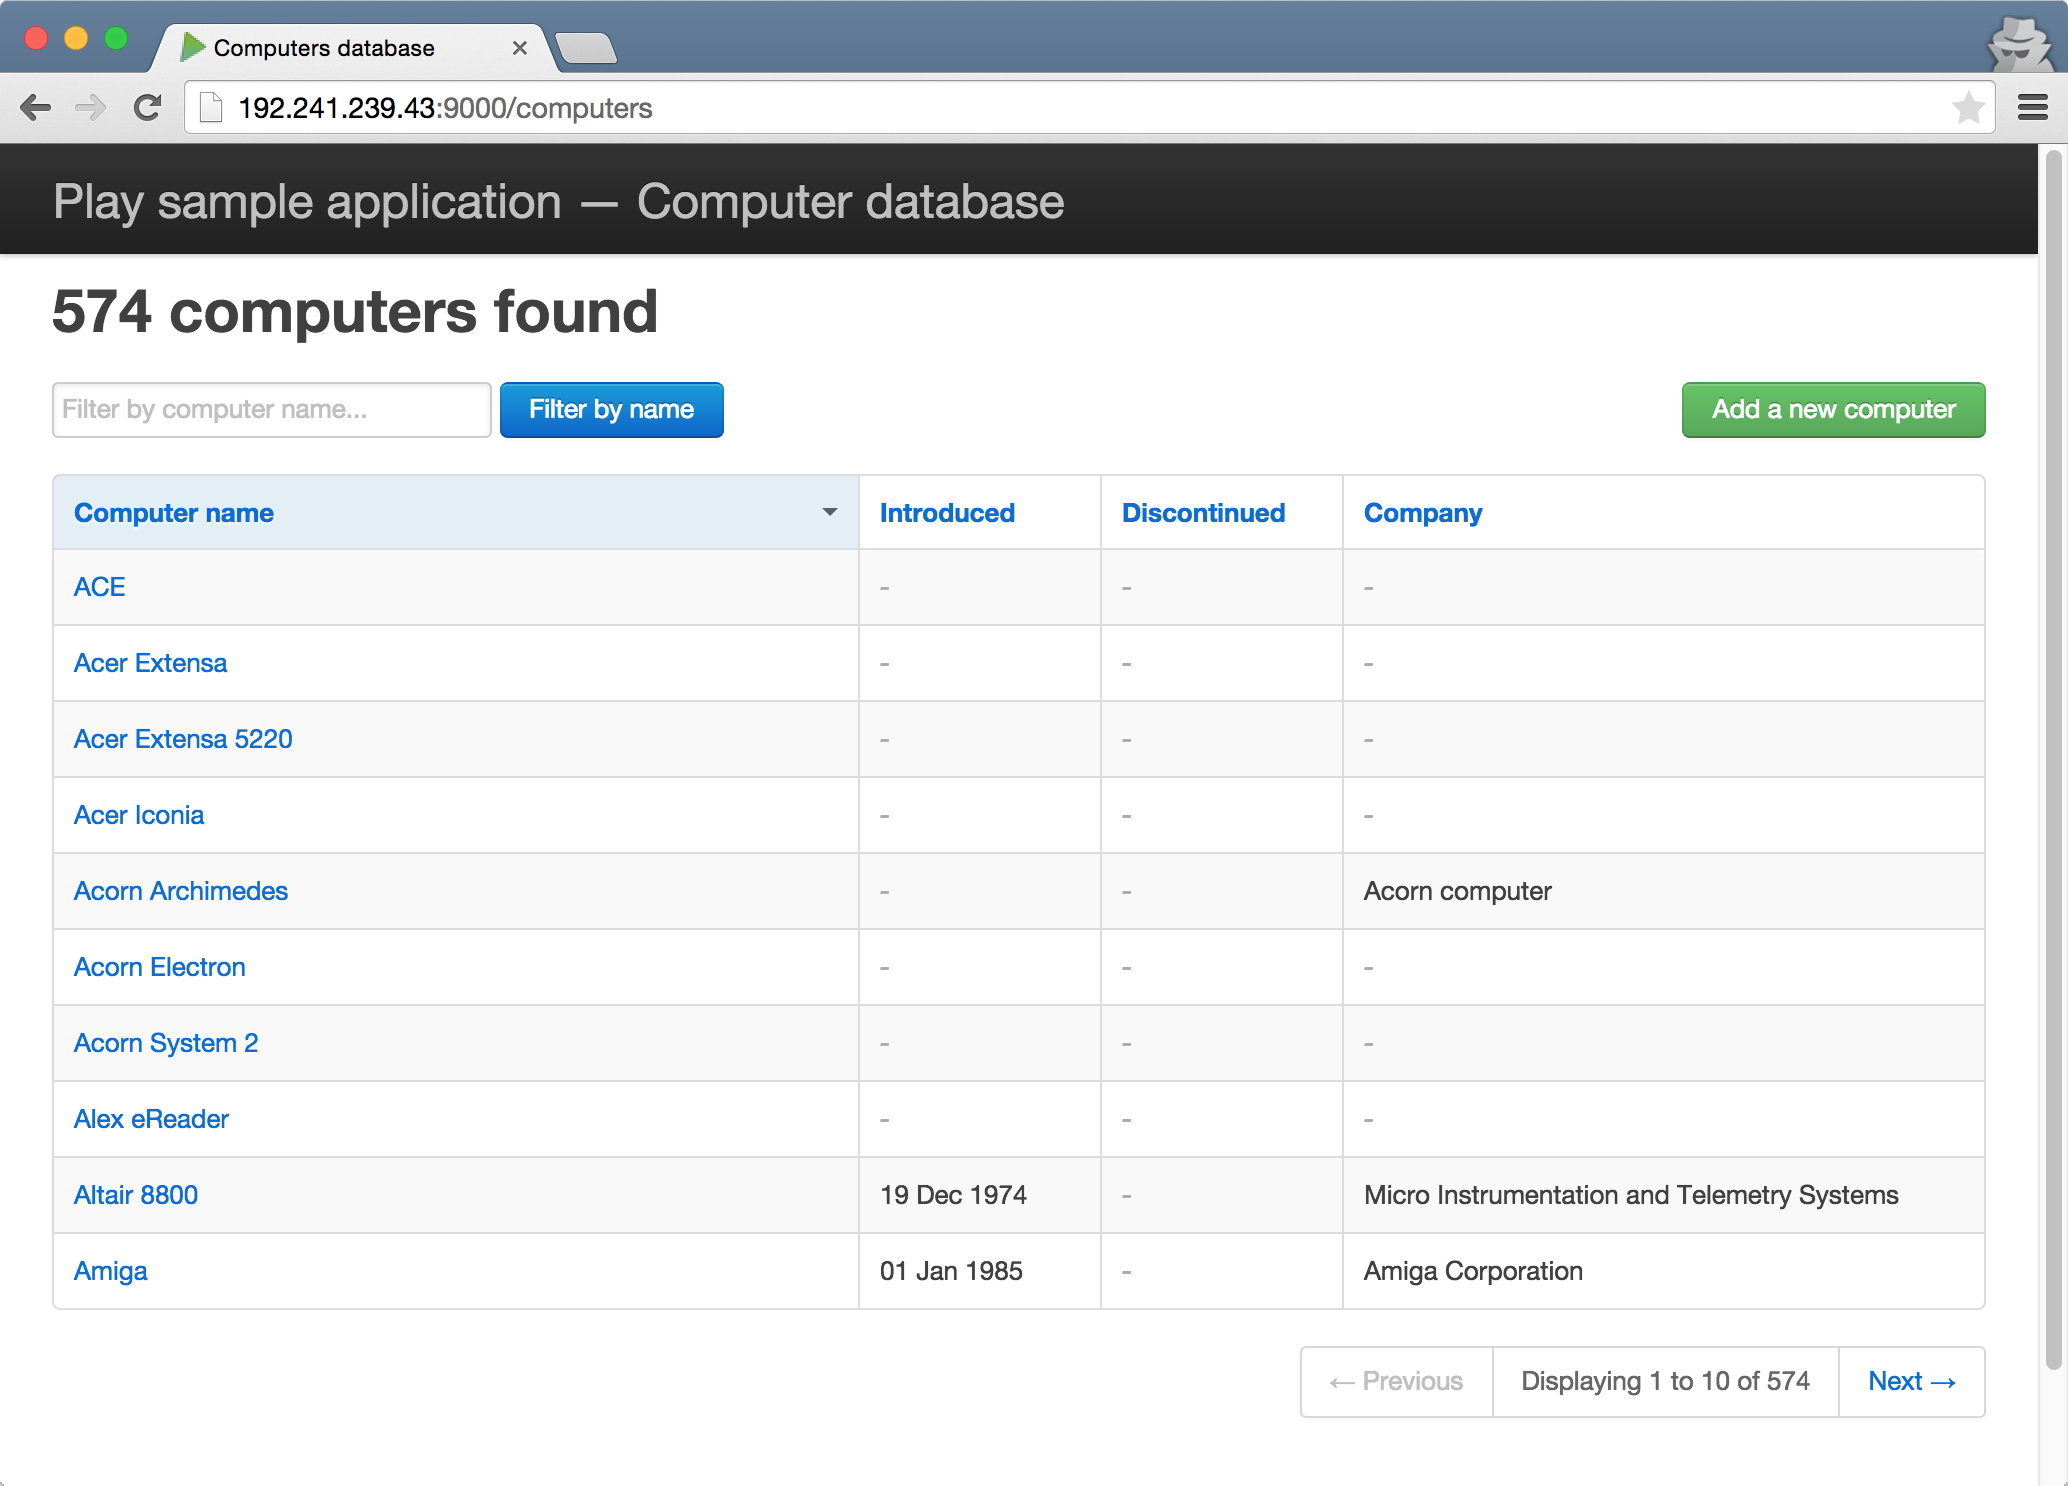Open a new browser tab
This screenshot has width=2068, height=1486.
pyautogui.click(x=587, y=48)
